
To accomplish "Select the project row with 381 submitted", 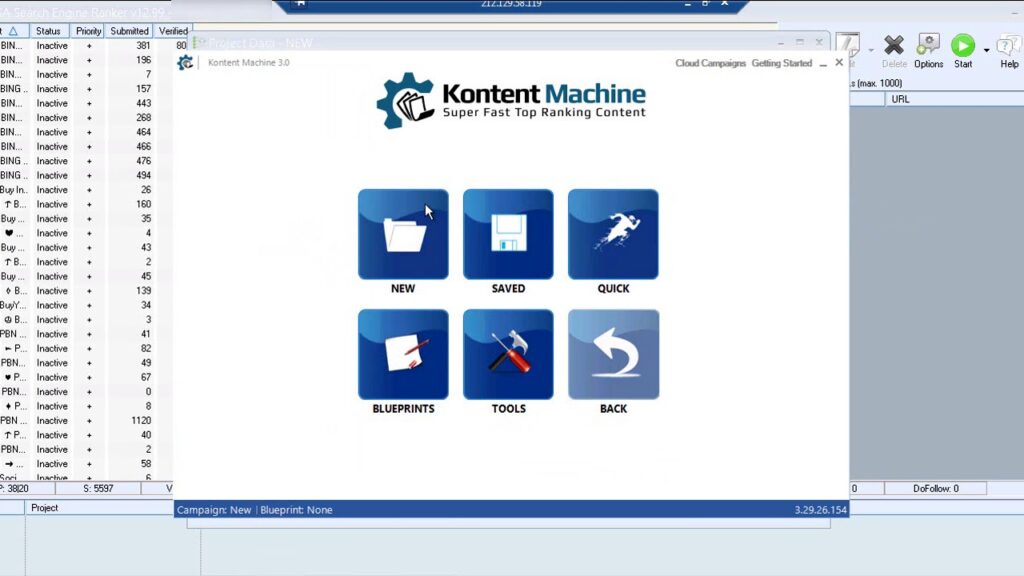I will (x=86, y=46).
